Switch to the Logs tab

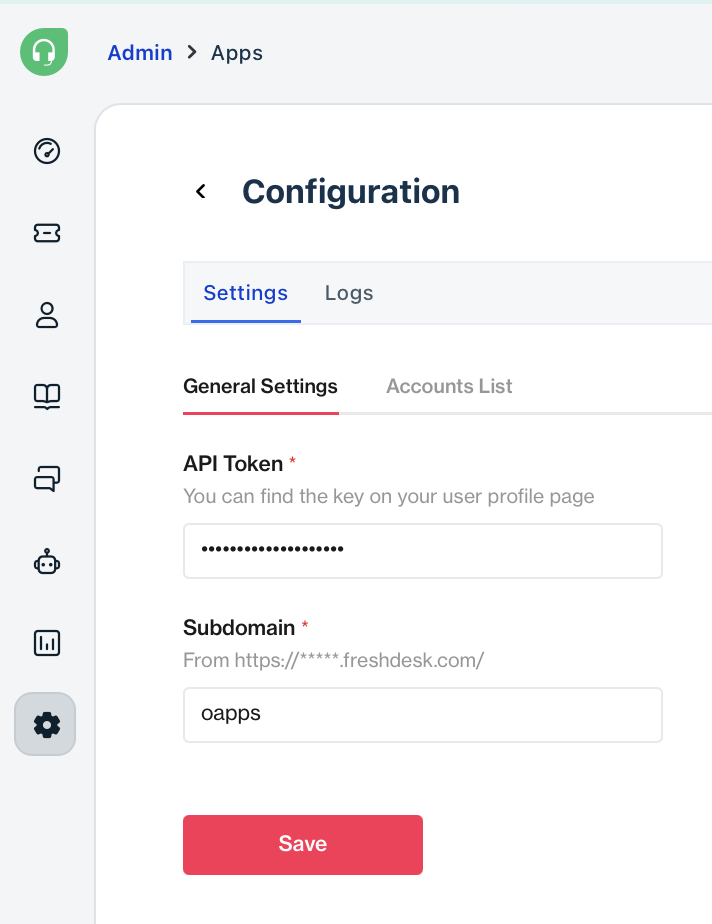point(349,293)
